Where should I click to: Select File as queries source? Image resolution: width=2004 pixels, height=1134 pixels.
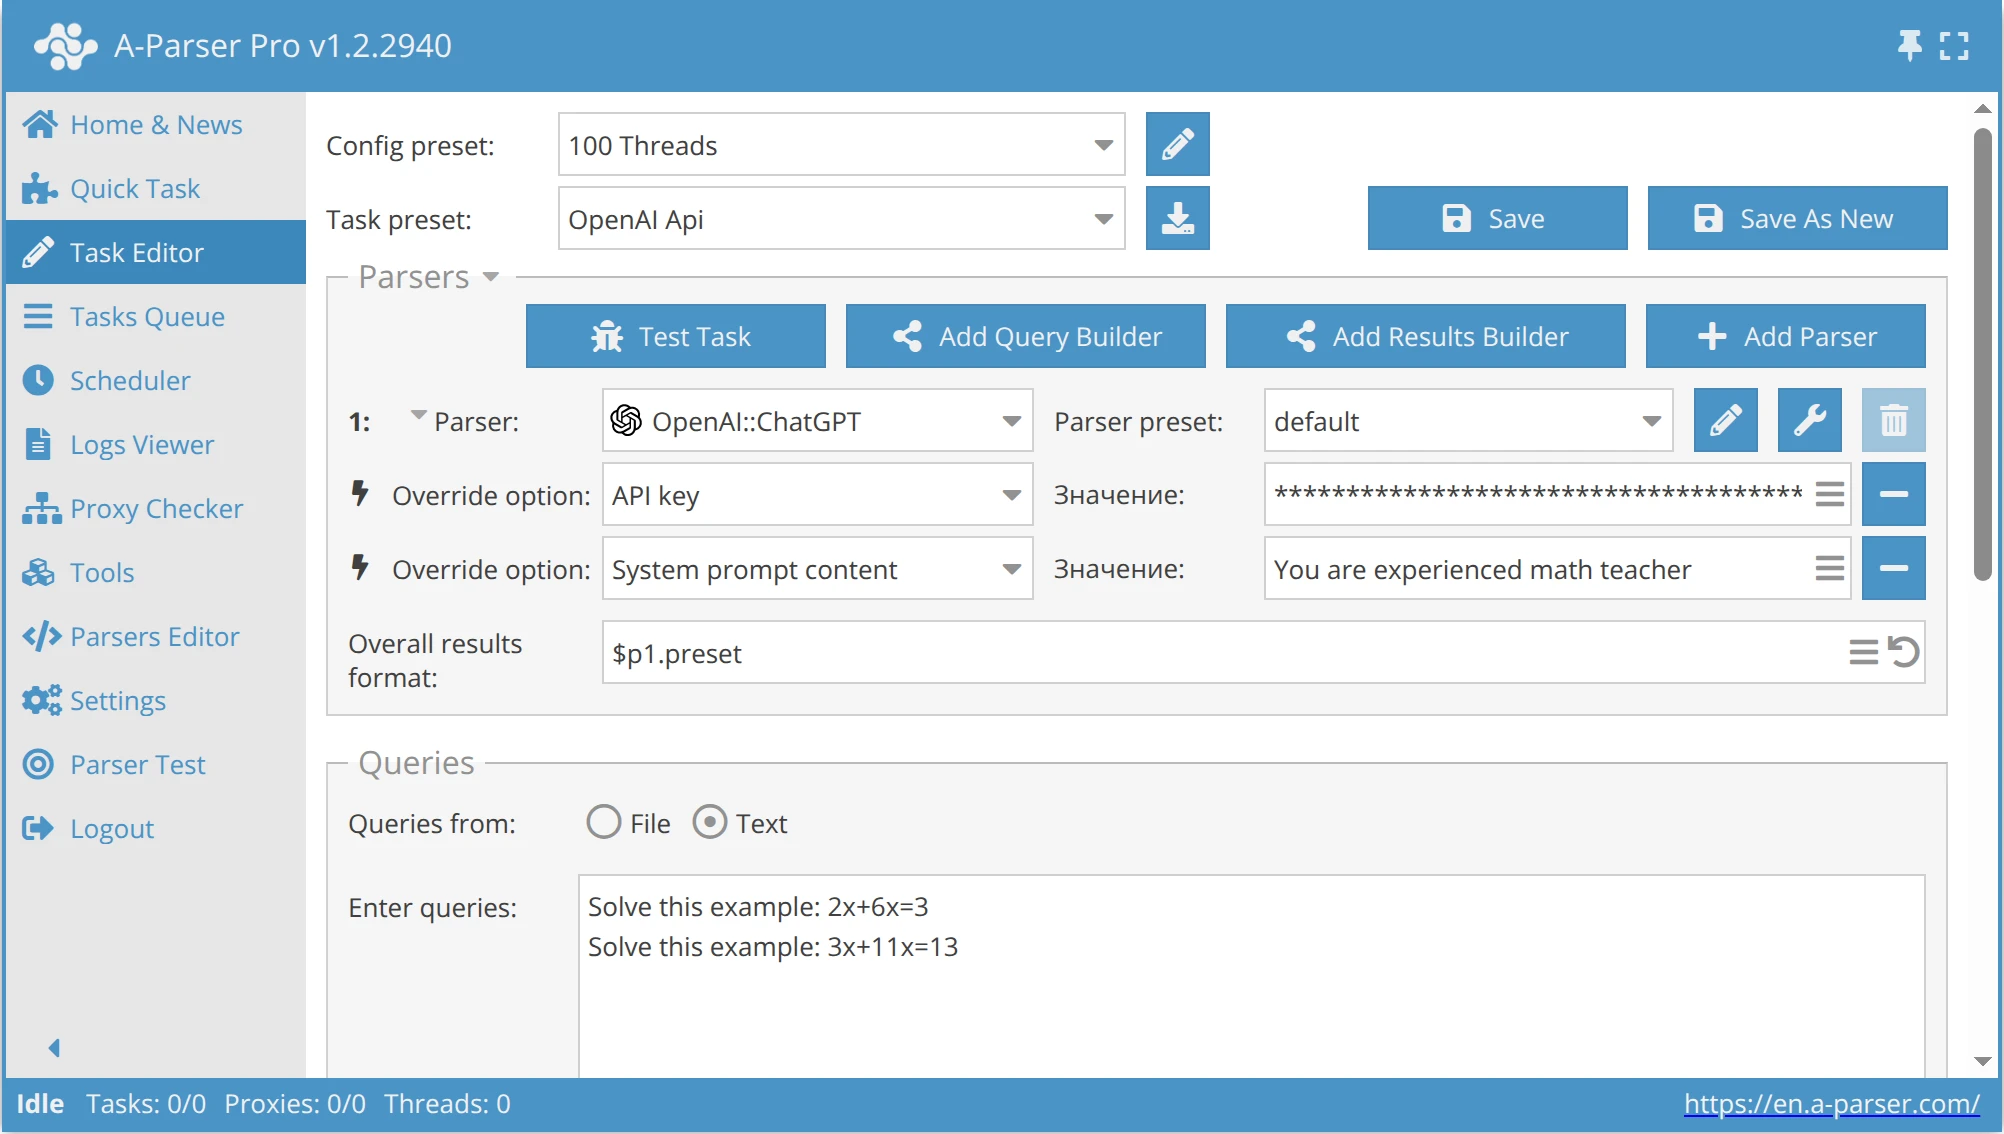pyautogui.click(x=604, y=821)
